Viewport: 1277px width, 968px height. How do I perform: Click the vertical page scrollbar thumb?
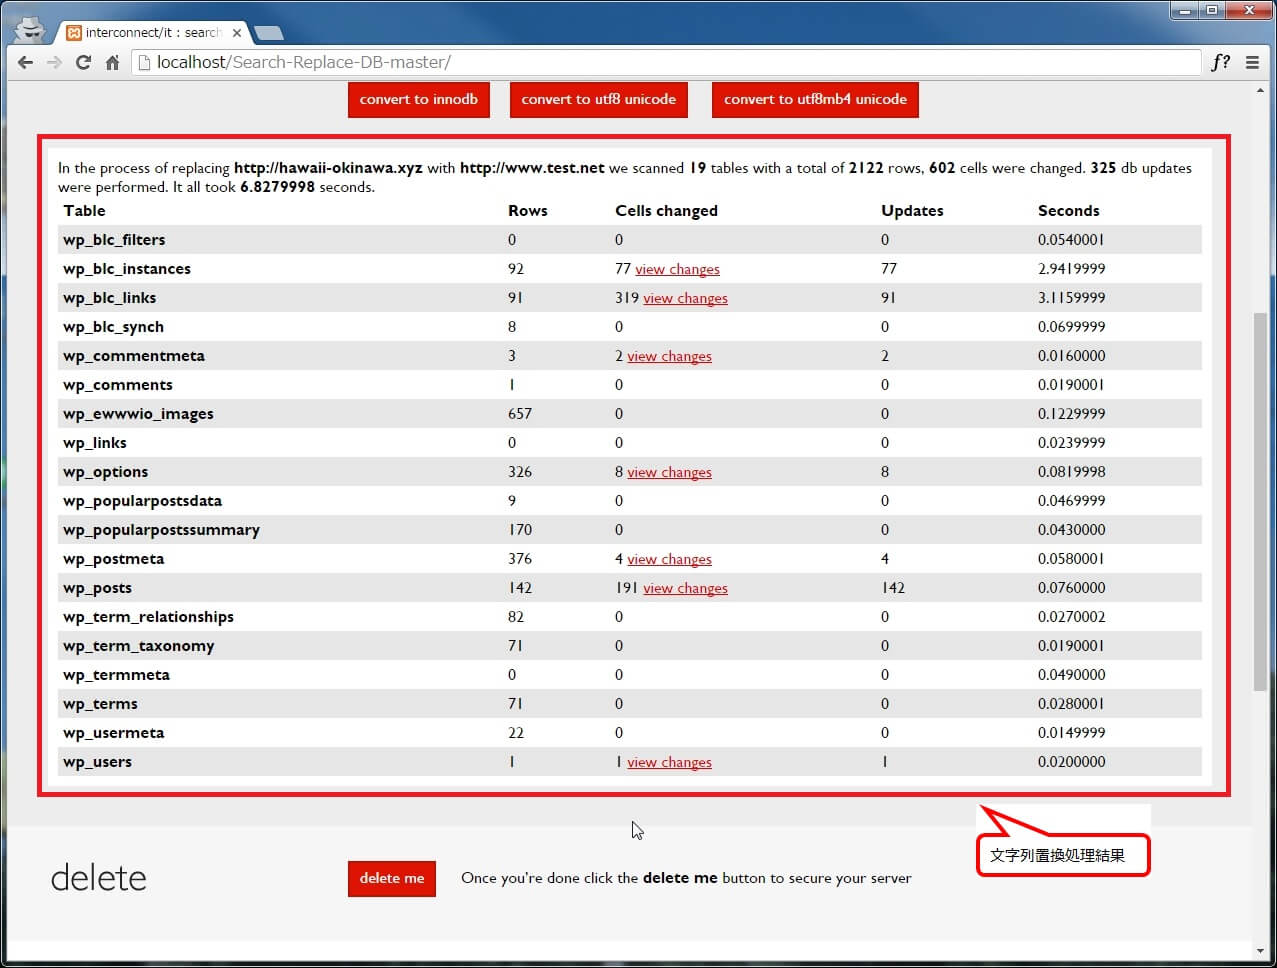coord(1260,500)
